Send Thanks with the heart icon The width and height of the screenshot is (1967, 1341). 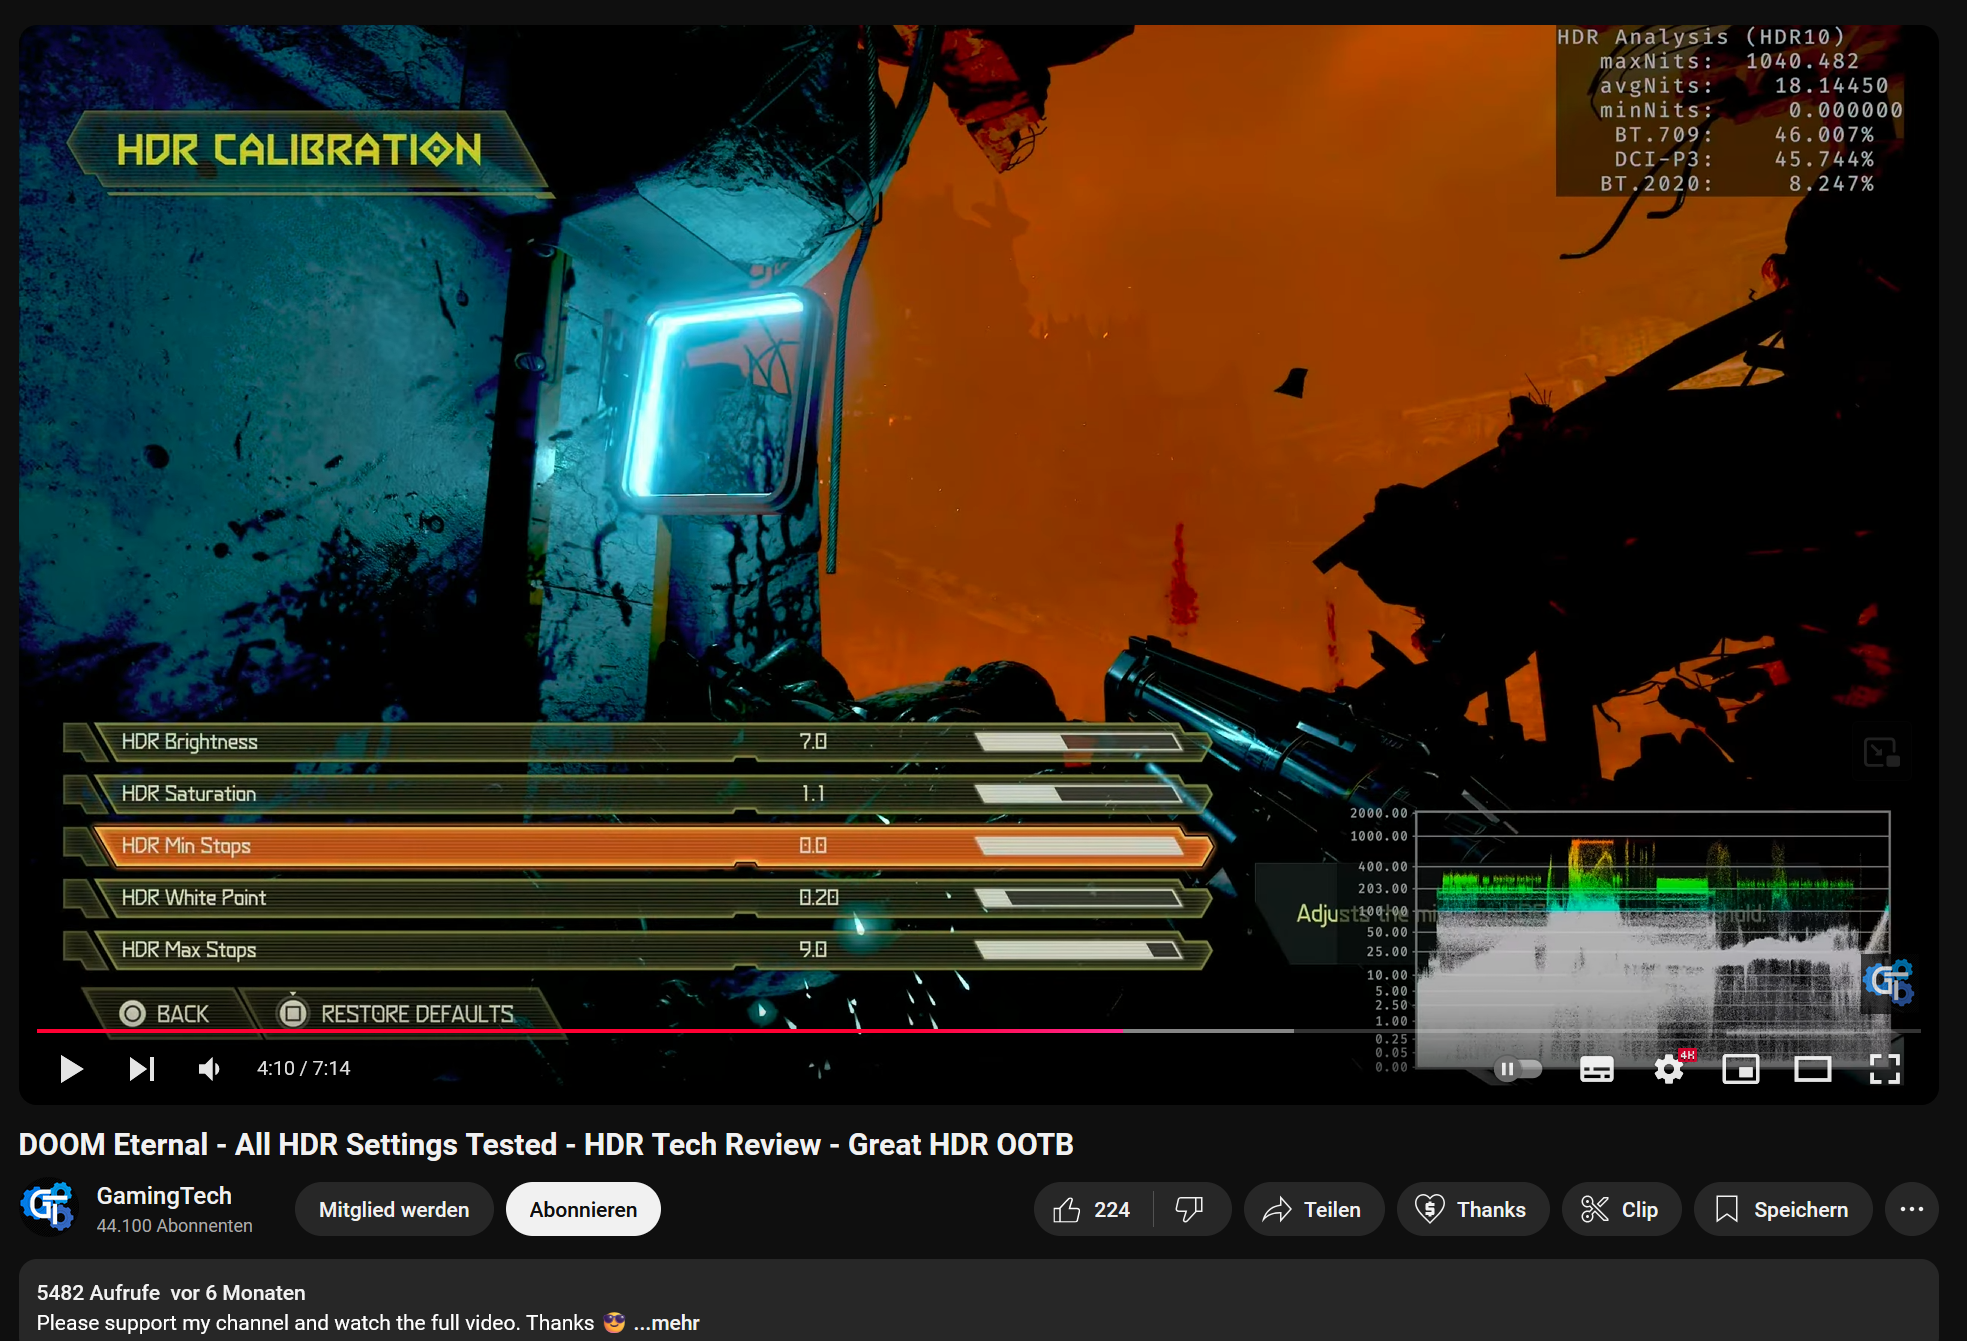pyautogui.click(x=1472, y=1209)
